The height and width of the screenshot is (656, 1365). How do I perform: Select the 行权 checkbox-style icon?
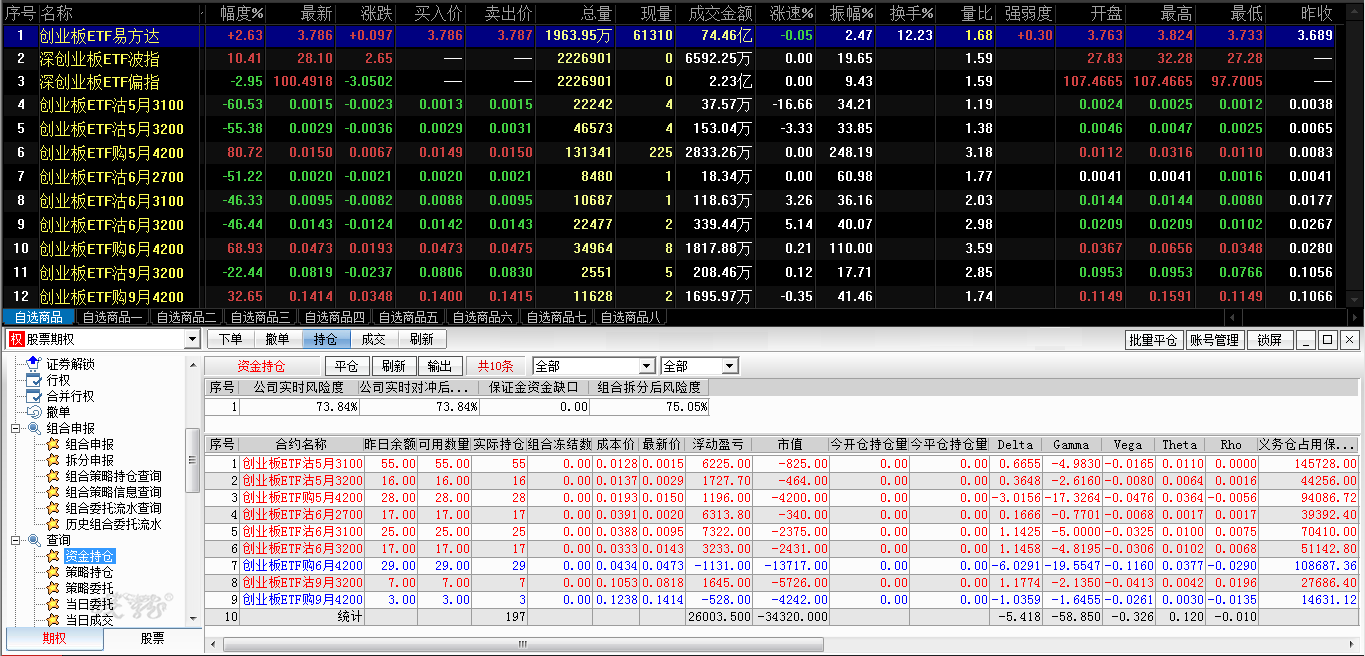(x=33, y=380)
